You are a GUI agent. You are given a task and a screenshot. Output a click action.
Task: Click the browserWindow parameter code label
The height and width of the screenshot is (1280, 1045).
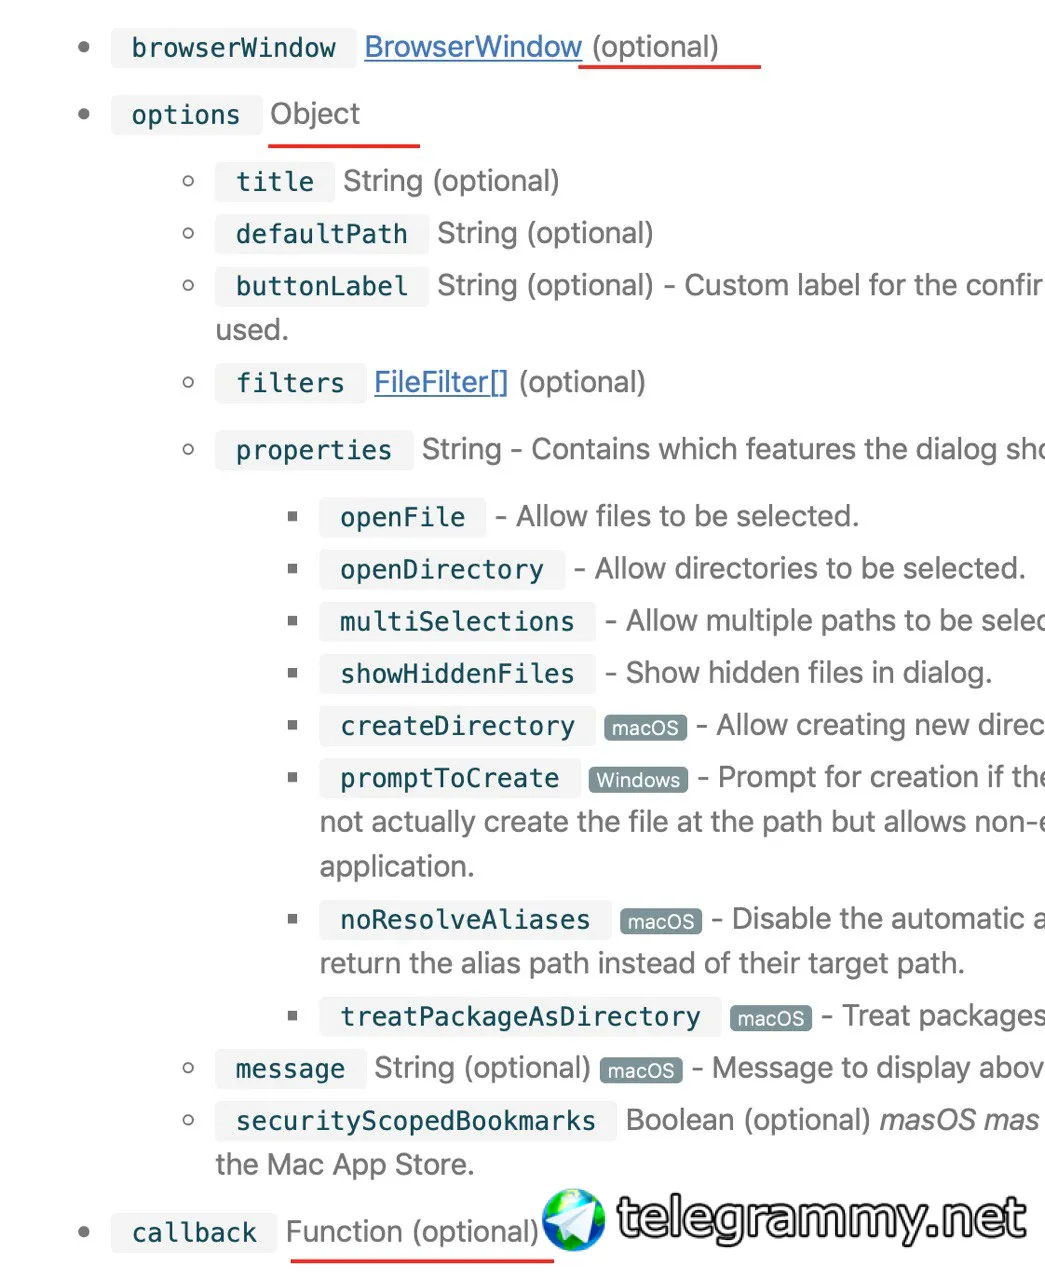point(233,48)
